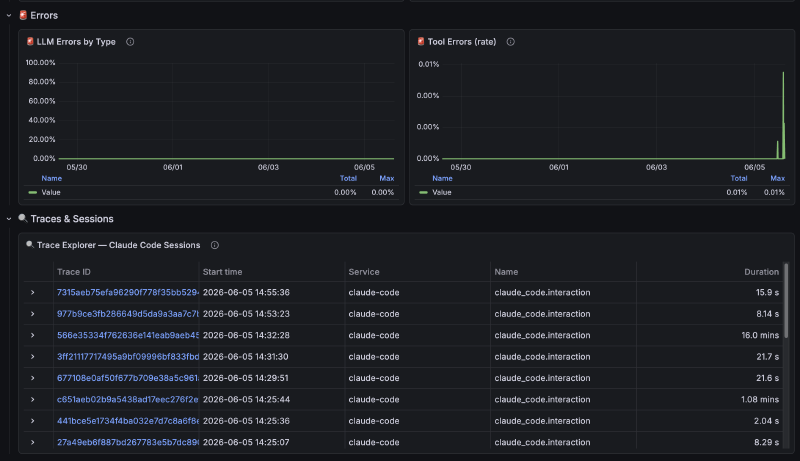
Task: Click the Tool Errors (rate) panel title
Action: [462, 42]
